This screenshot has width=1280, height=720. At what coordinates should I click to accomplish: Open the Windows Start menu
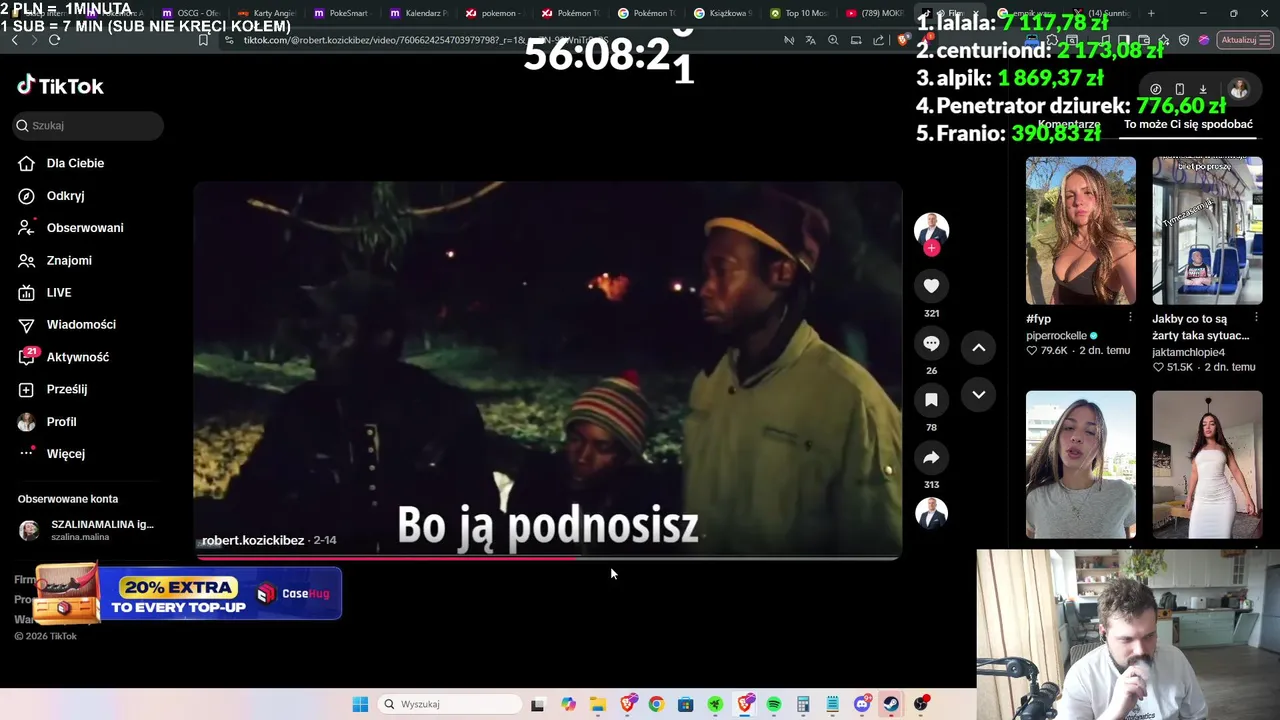click(360, 704)
